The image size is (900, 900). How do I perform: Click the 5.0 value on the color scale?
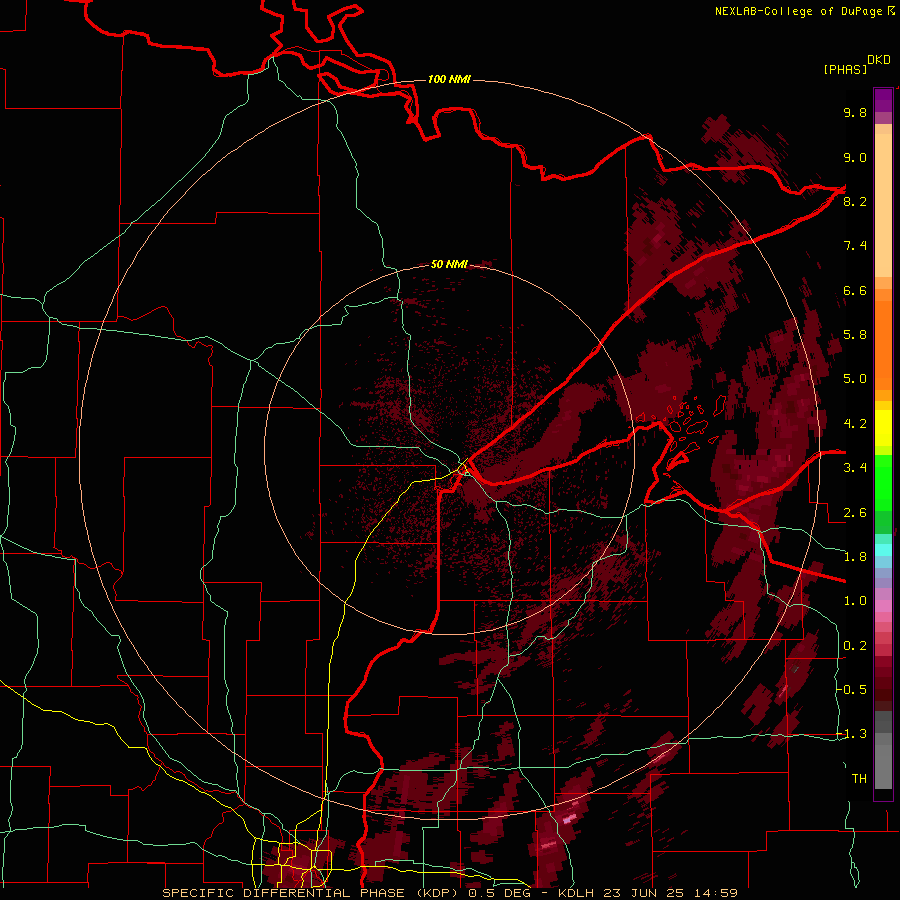[x=855, y=379]
